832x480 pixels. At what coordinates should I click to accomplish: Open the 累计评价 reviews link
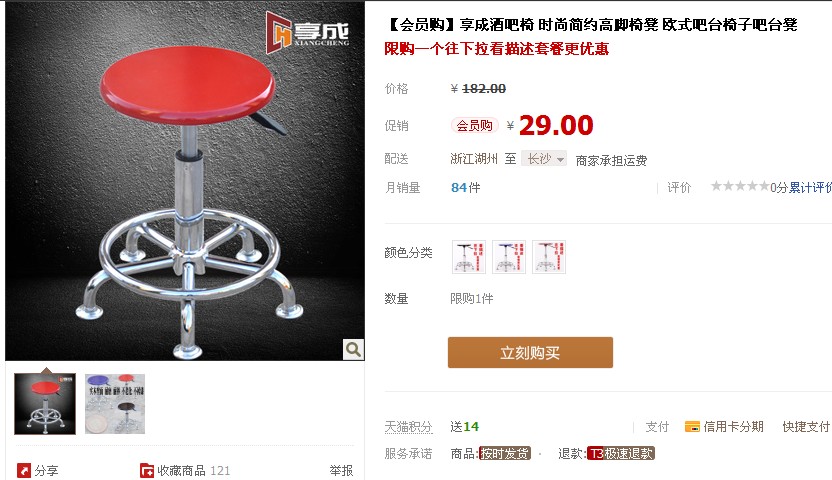click(x=810, y=187)
